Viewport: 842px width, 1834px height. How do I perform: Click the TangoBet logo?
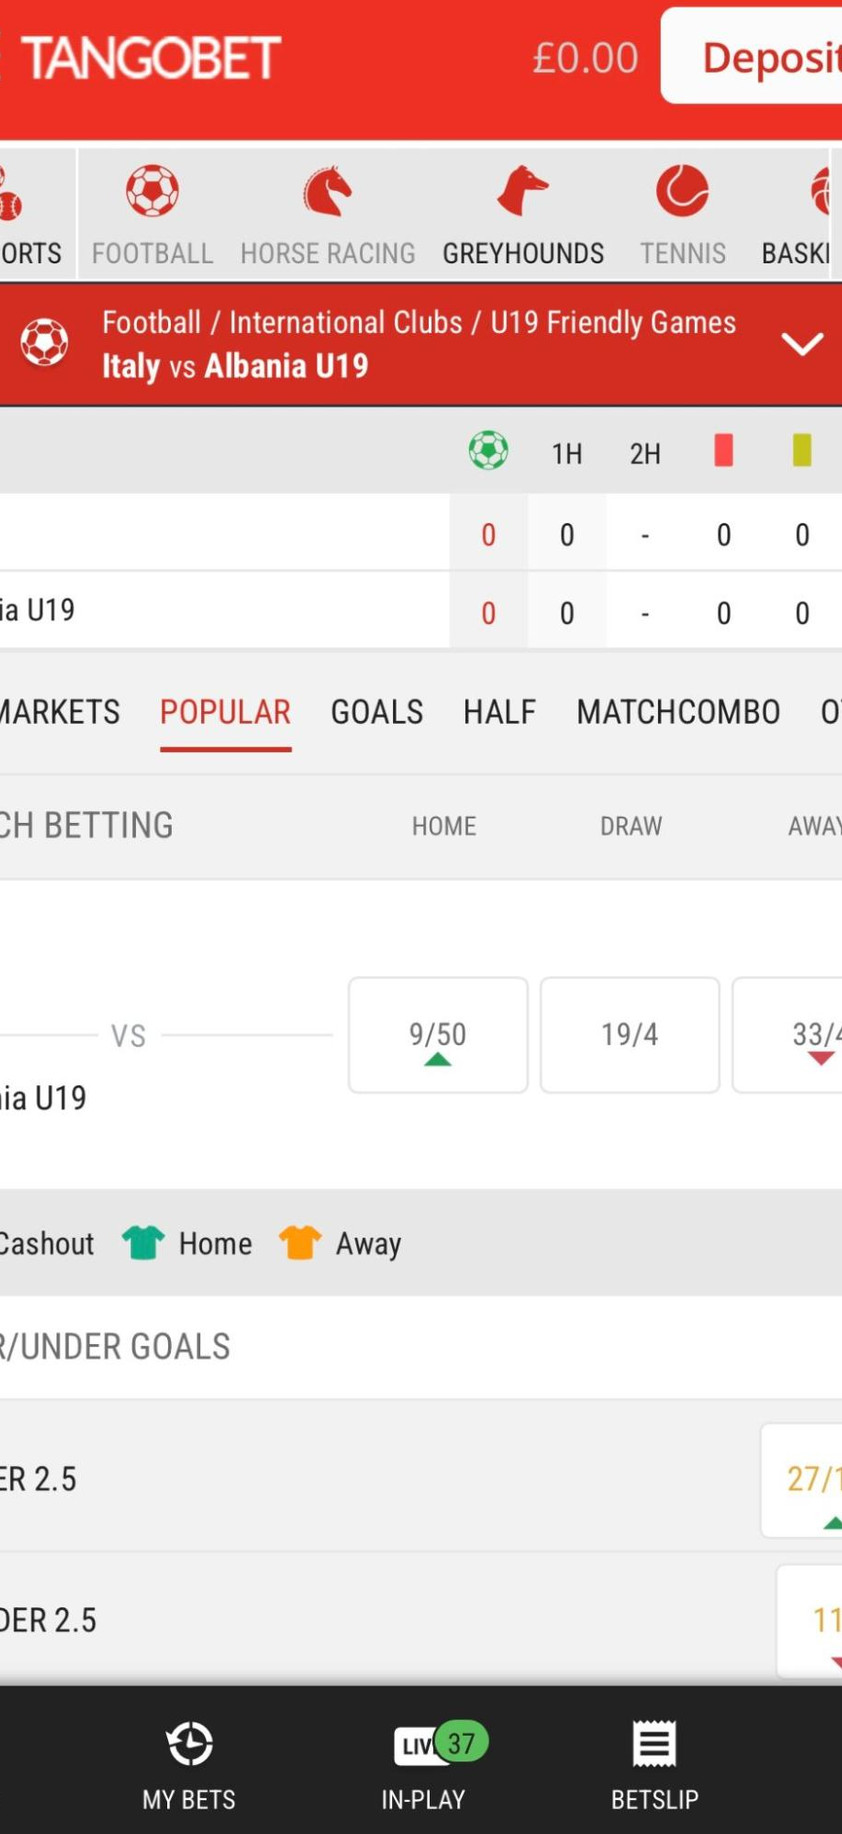150,58
